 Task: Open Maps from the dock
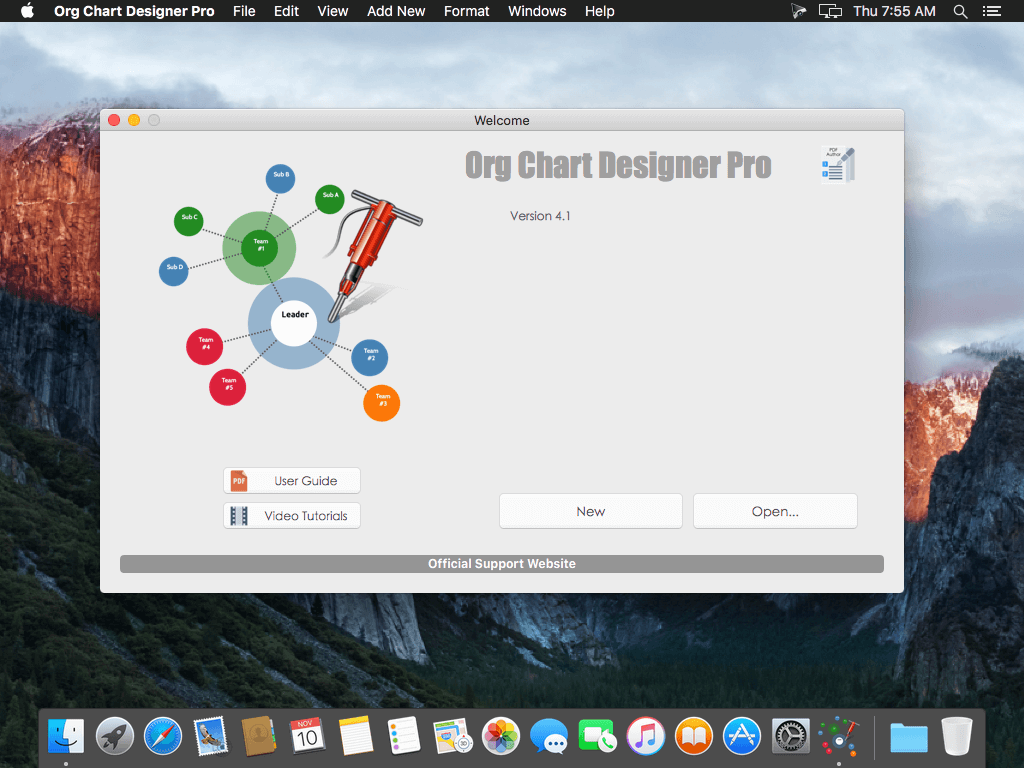coord(452,735)
